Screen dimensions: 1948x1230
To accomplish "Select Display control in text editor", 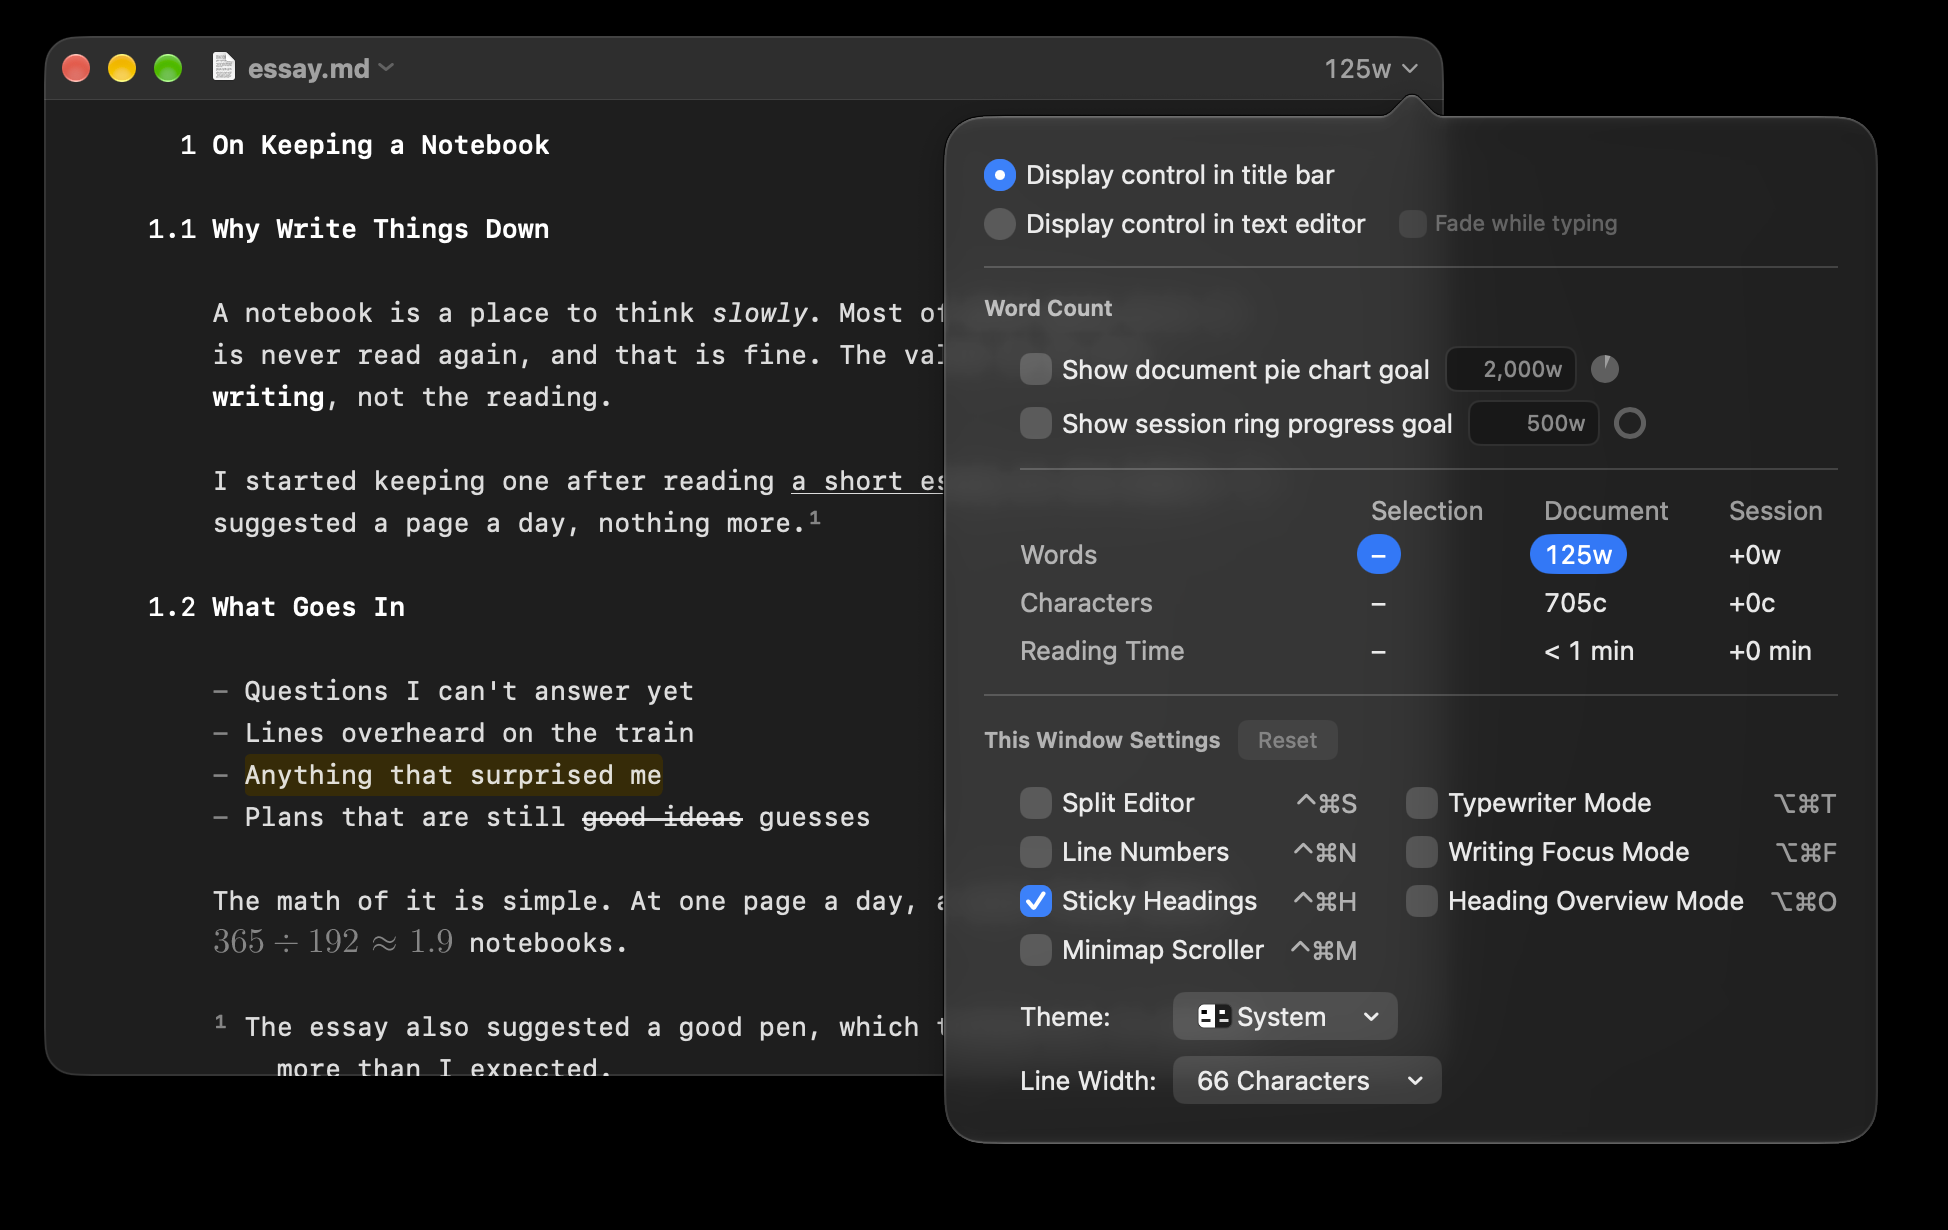I will click(x=1000, y=224).
